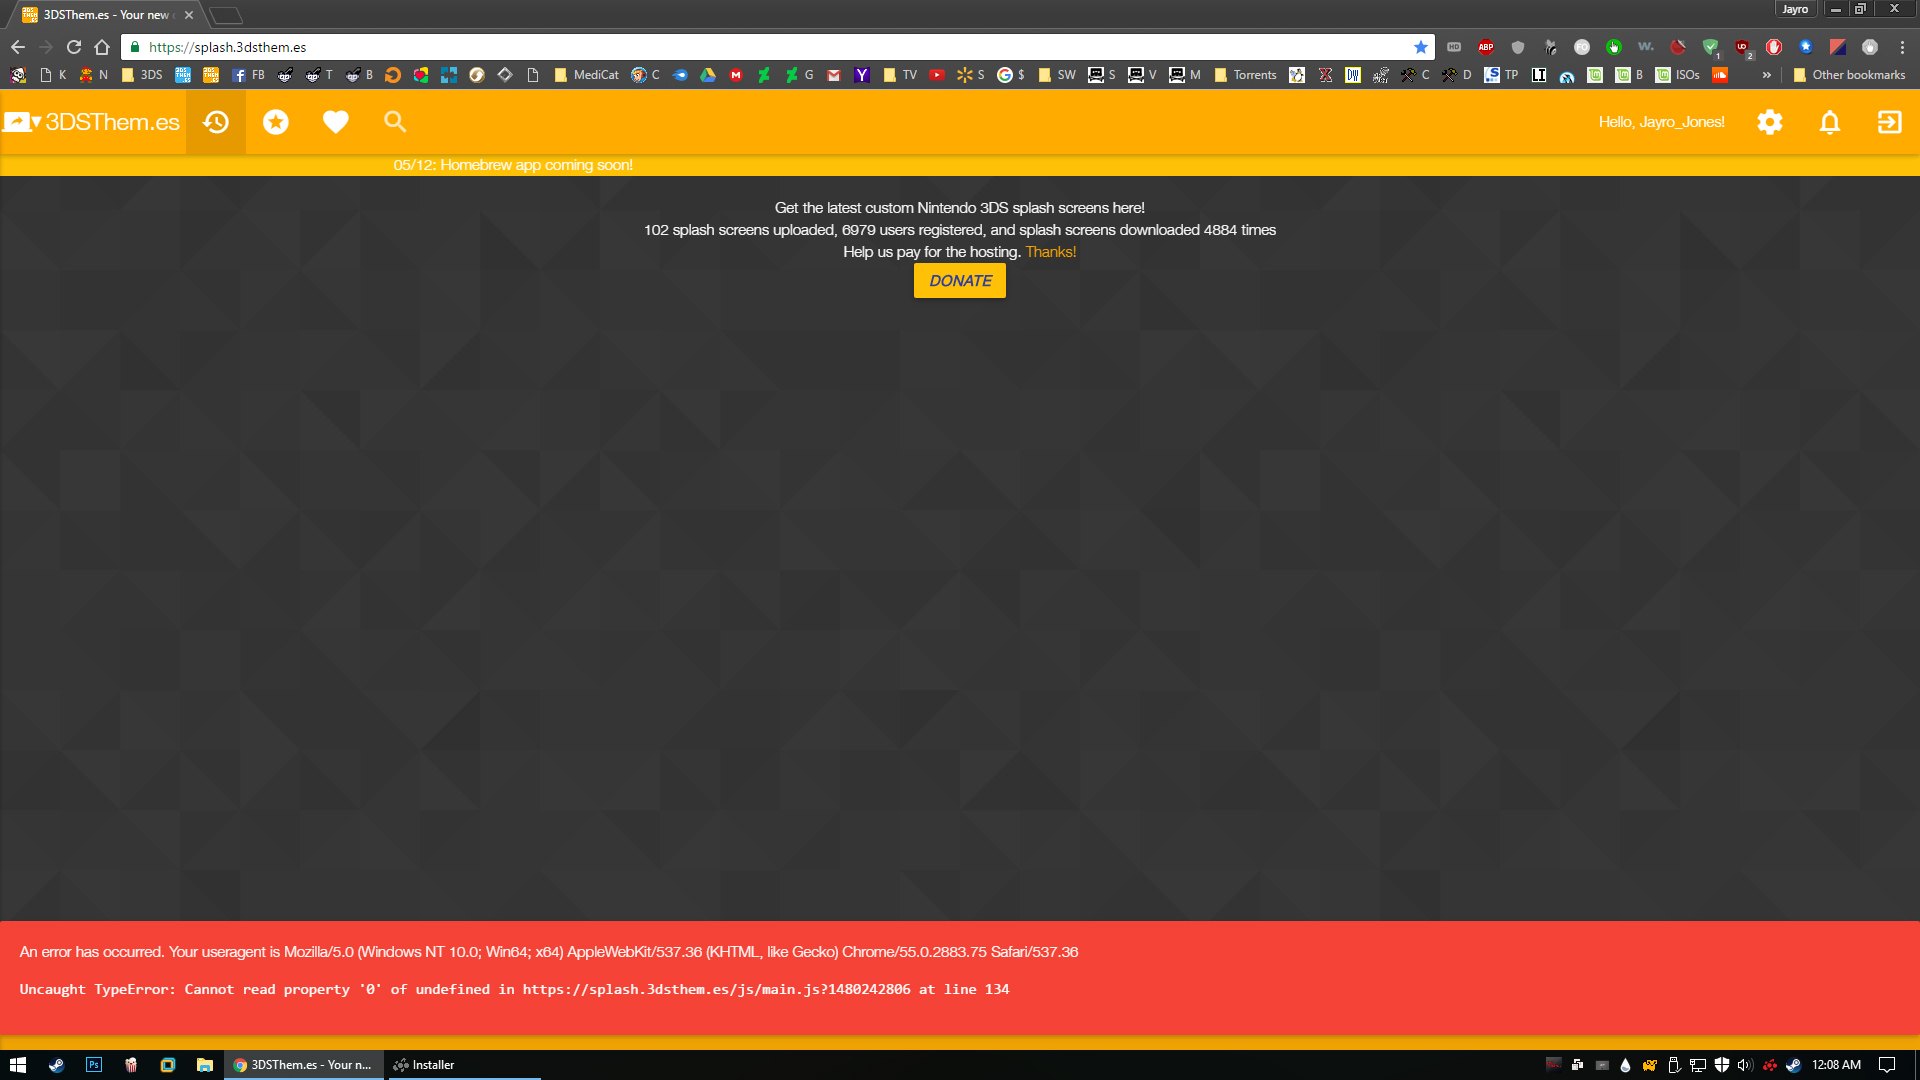Open the Windows Start menu

coord(18,1065)
